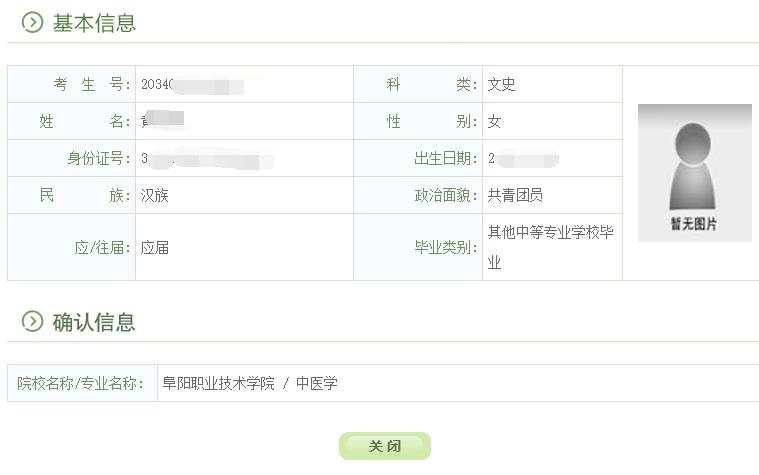
Task: Click the 暂无图片 placeholder photo
Action: click(694, 173)
